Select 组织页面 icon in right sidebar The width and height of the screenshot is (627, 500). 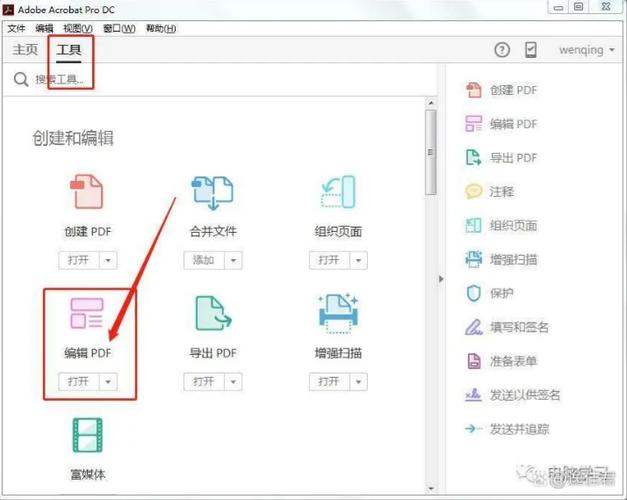474,226
